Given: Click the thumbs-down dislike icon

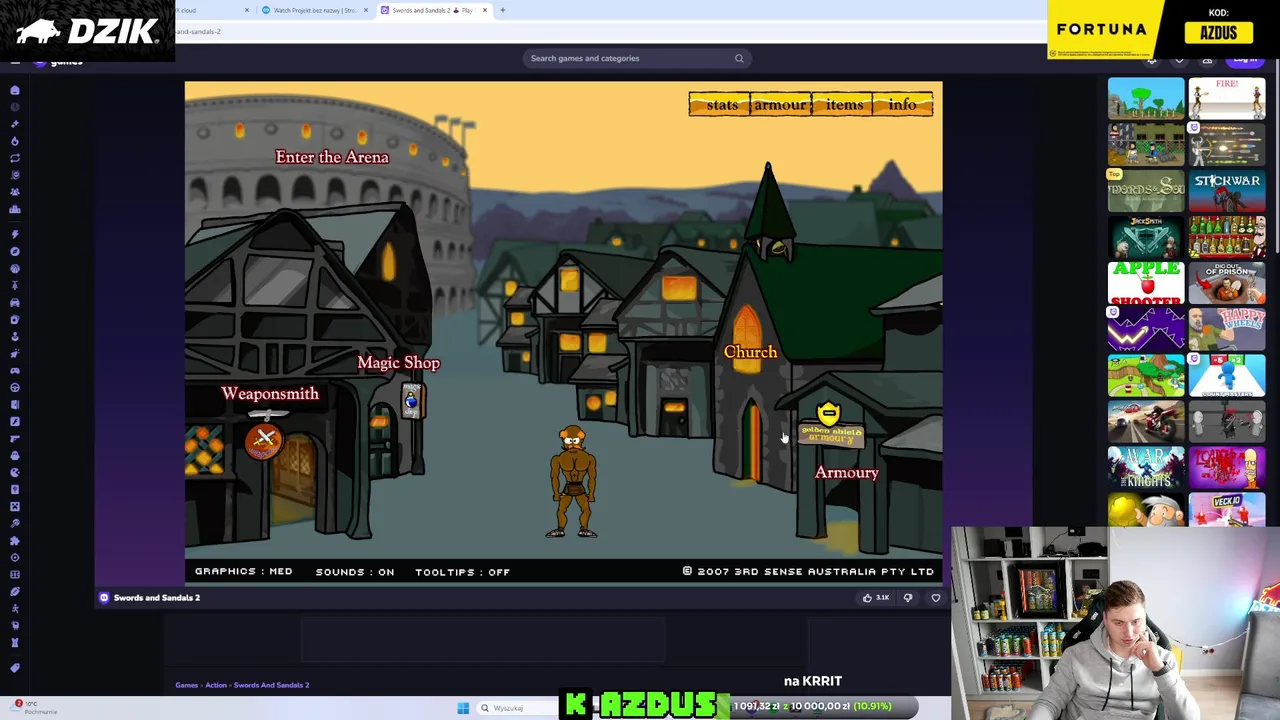Looking at the screenshot, I should coord(908,598).
